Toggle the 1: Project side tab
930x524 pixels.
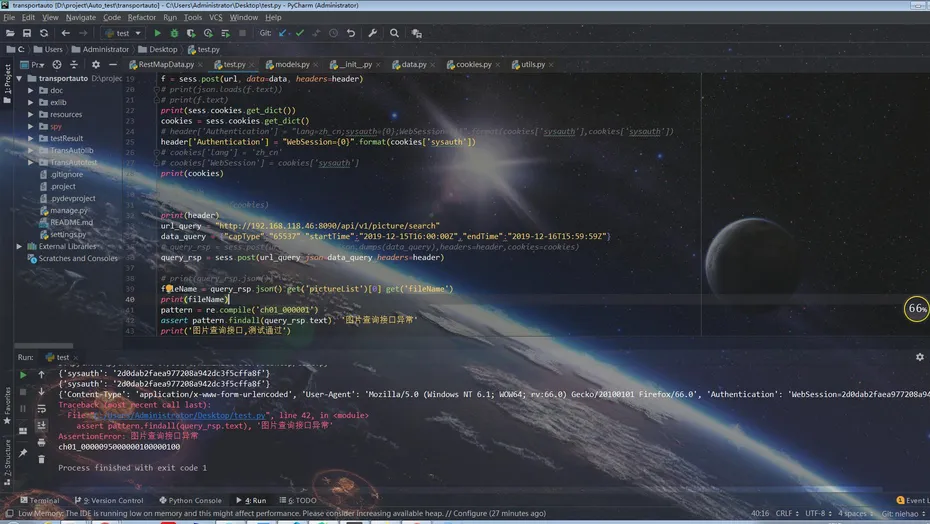point(7,84)
